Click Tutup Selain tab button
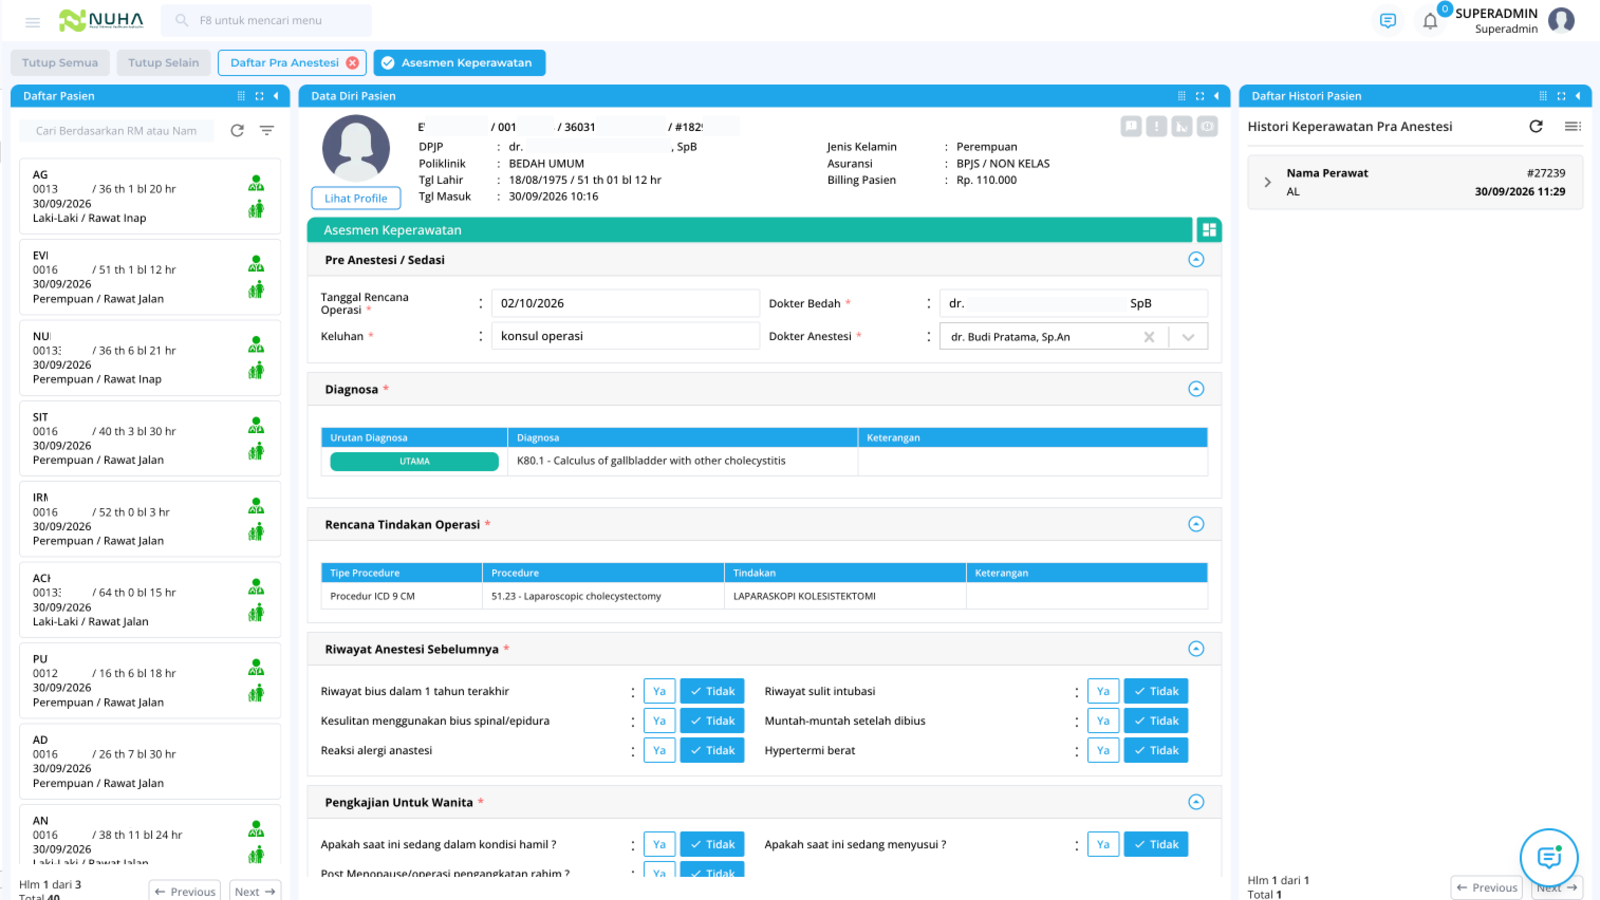 pos(164,62)
